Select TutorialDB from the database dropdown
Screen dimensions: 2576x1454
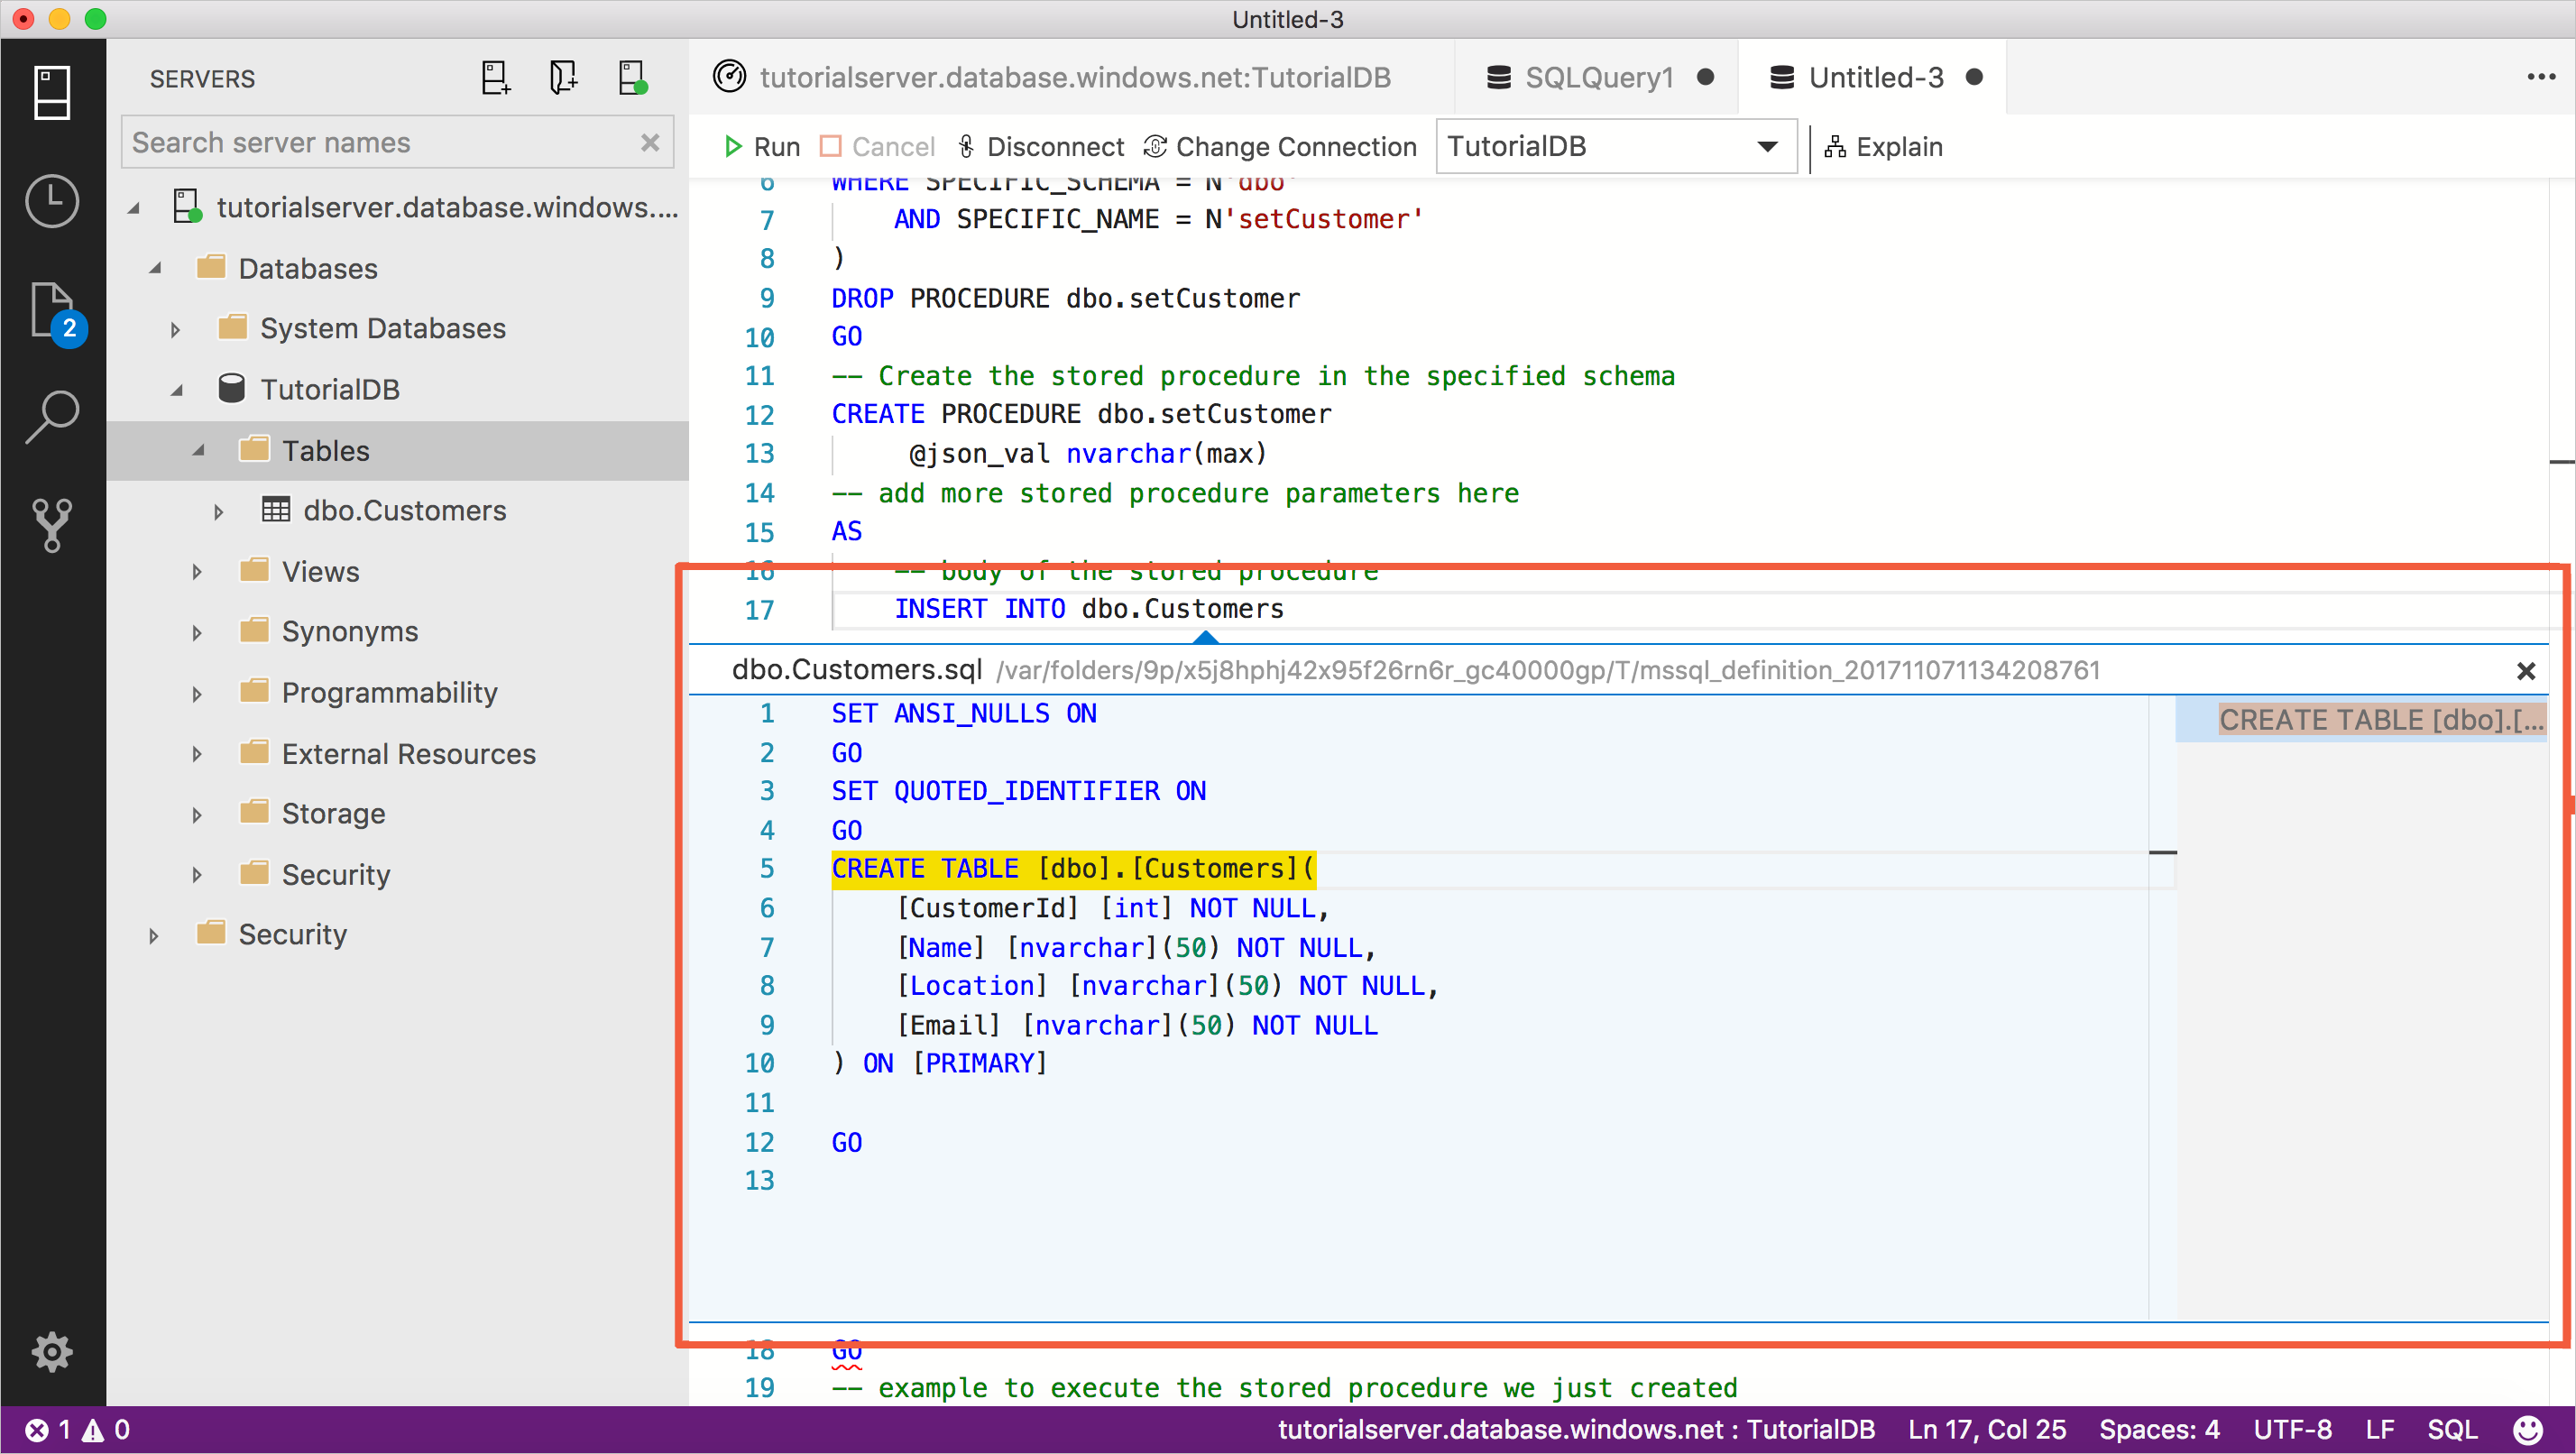tap(1612, 147)
